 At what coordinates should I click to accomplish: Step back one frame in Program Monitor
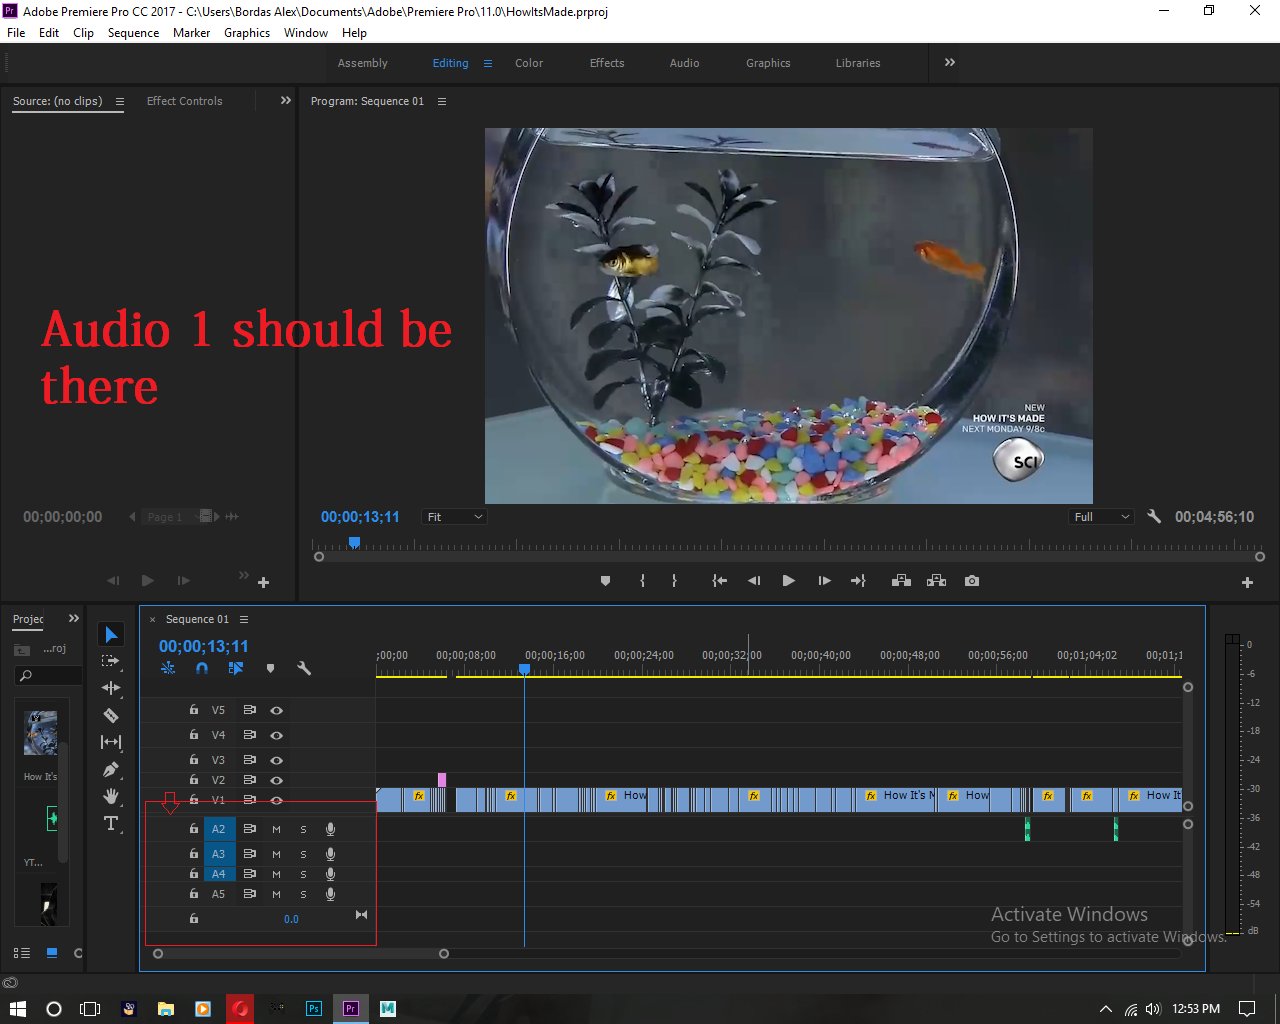point(754,581)
